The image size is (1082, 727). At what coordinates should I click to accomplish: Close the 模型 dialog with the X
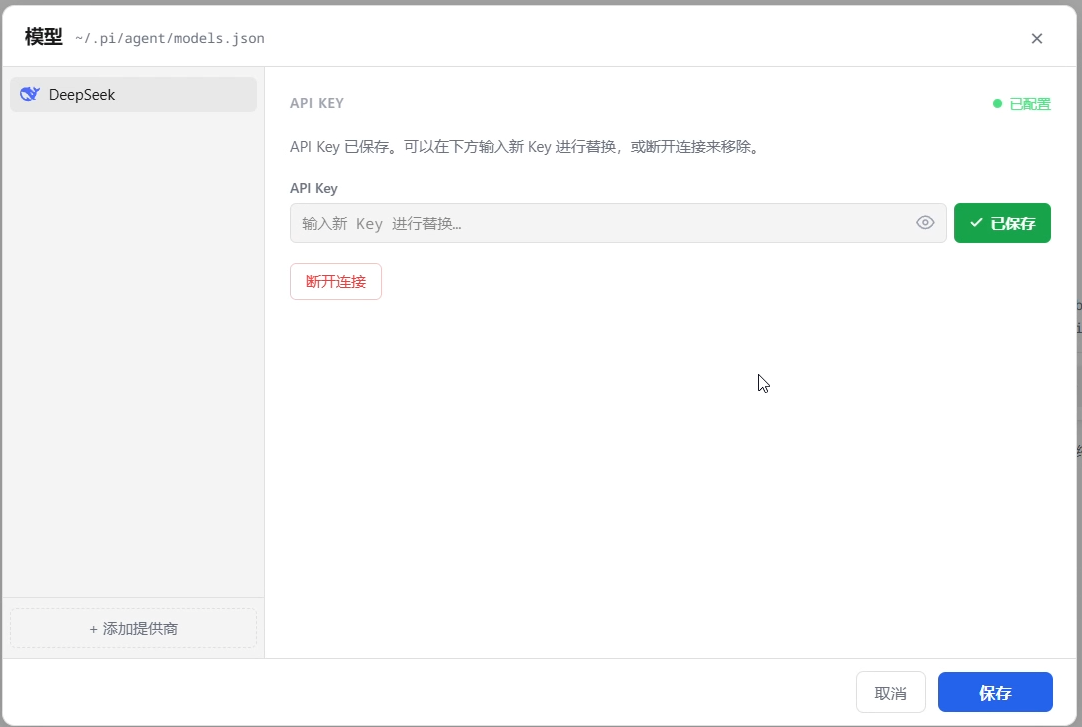pyautogui.click(x=1036, y=39)
